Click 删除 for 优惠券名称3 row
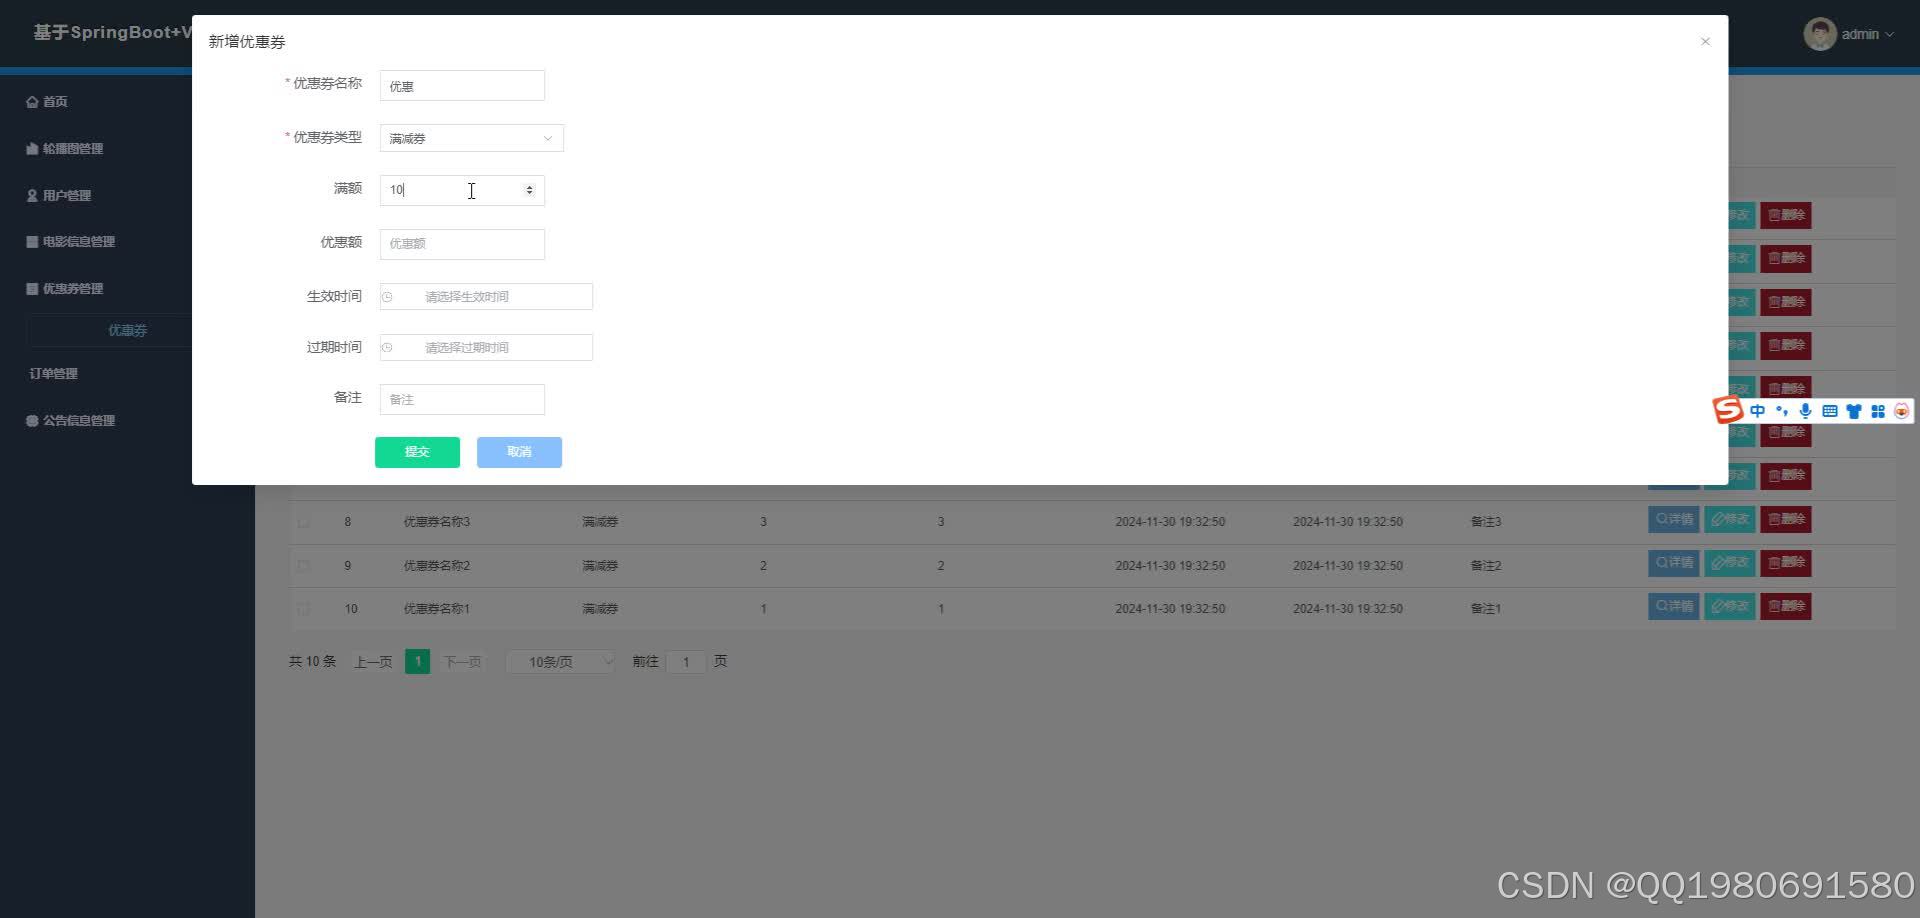Image resolution: width=1920 pixels, height=918 pixels. pos(1785,520)
